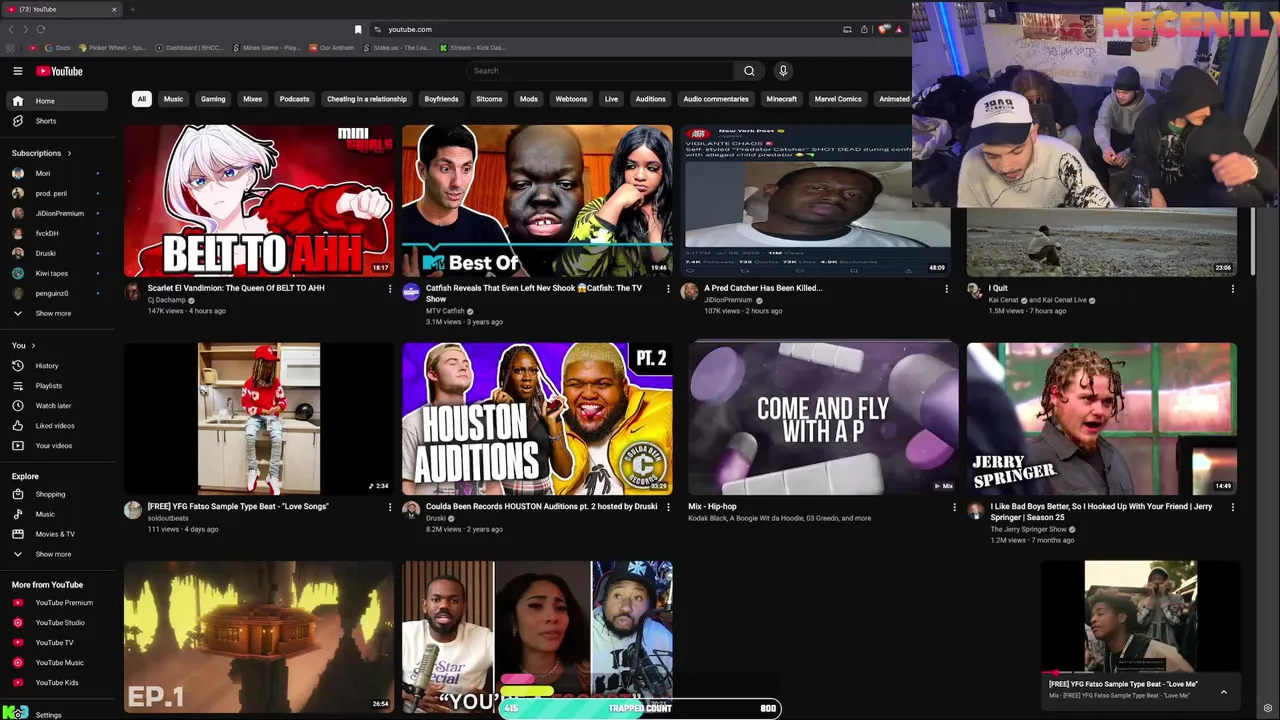
Task: Expand Show more under Explore
Action: coord(56,554)
